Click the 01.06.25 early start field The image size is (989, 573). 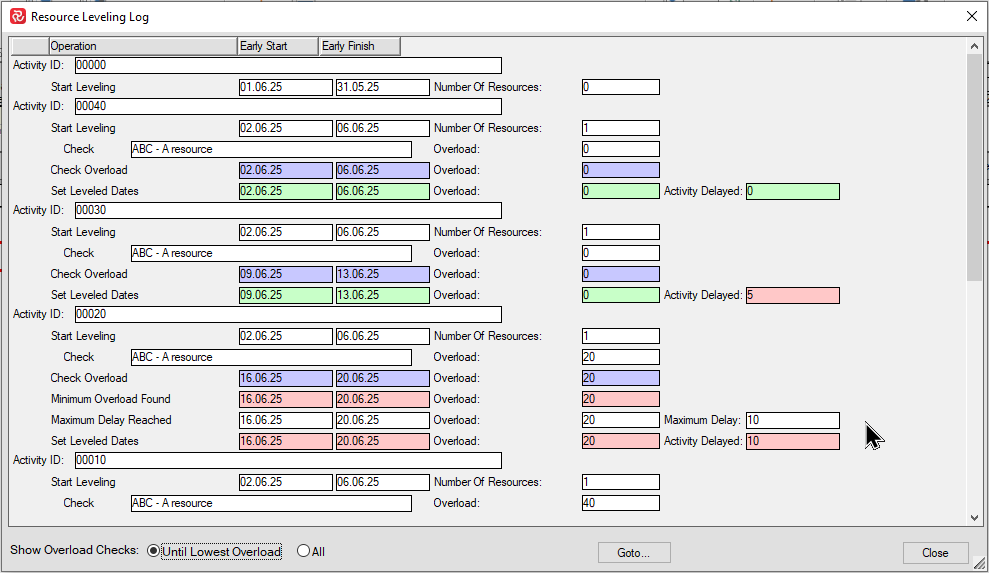coord(286,87)
